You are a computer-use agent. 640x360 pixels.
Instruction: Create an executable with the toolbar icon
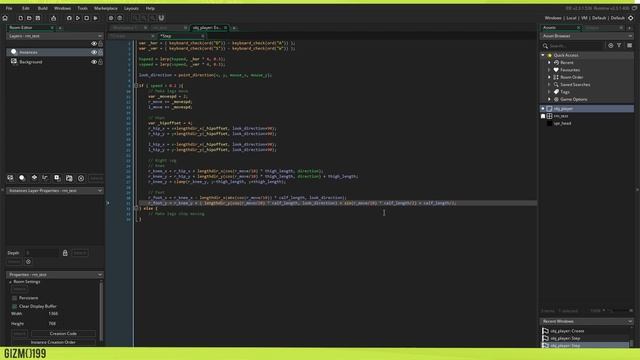click(x=53, y=18)
